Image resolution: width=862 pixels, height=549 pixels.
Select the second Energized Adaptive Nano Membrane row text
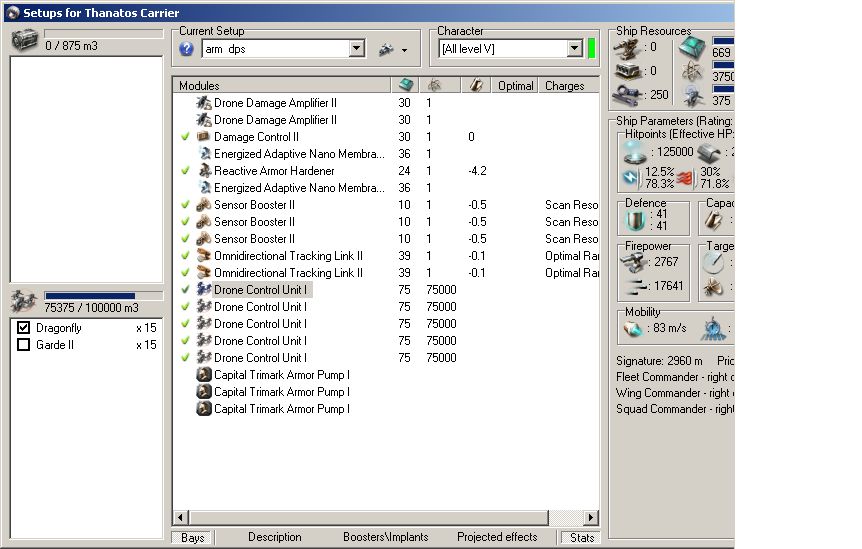(299, 188)
